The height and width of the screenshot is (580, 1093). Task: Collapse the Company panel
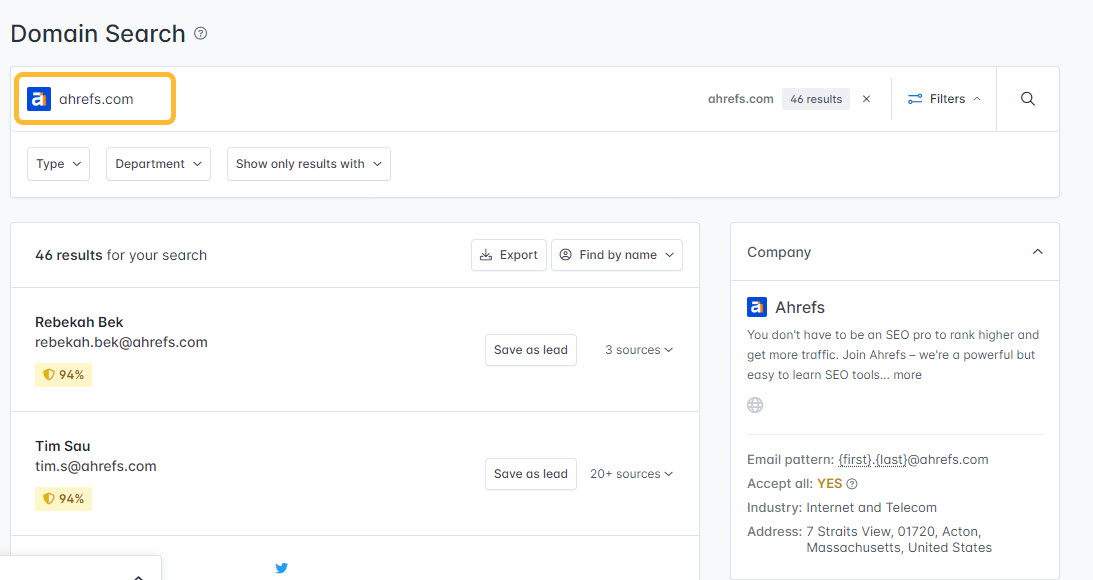[x=1037, y=251]
